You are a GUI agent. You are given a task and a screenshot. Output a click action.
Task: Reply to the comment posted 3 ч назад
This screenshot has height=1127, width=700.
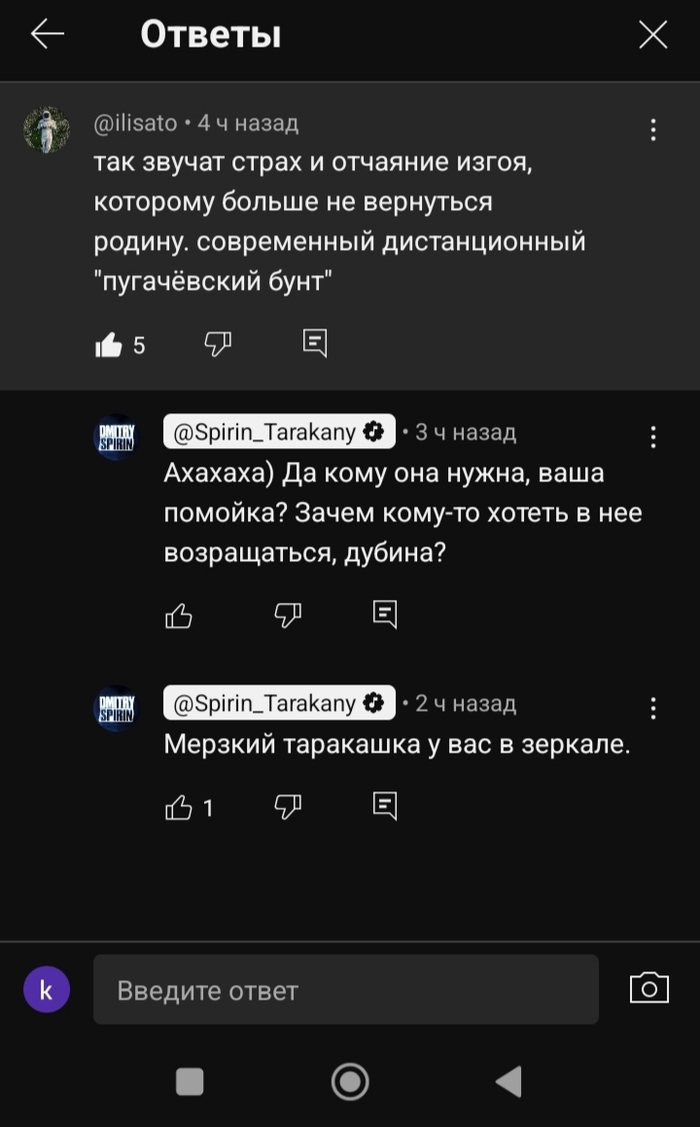point(385,613)
